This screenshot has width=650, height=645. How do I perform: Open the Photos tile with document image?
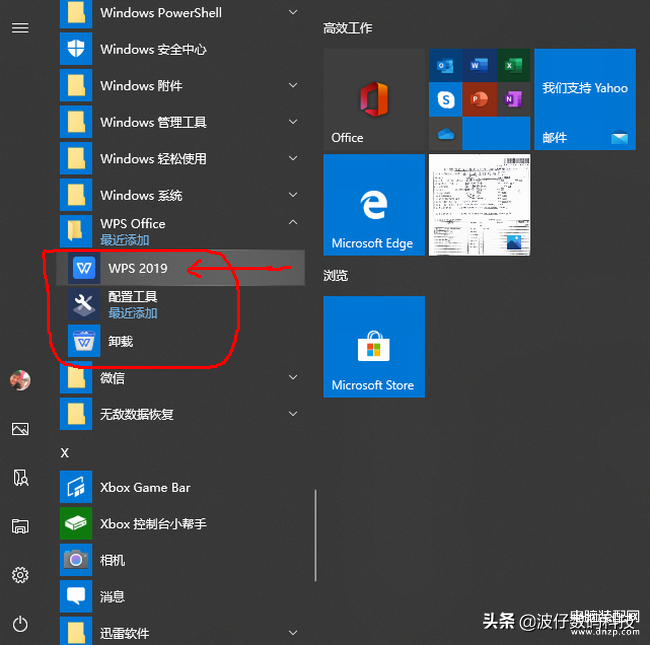coord(479,205)
